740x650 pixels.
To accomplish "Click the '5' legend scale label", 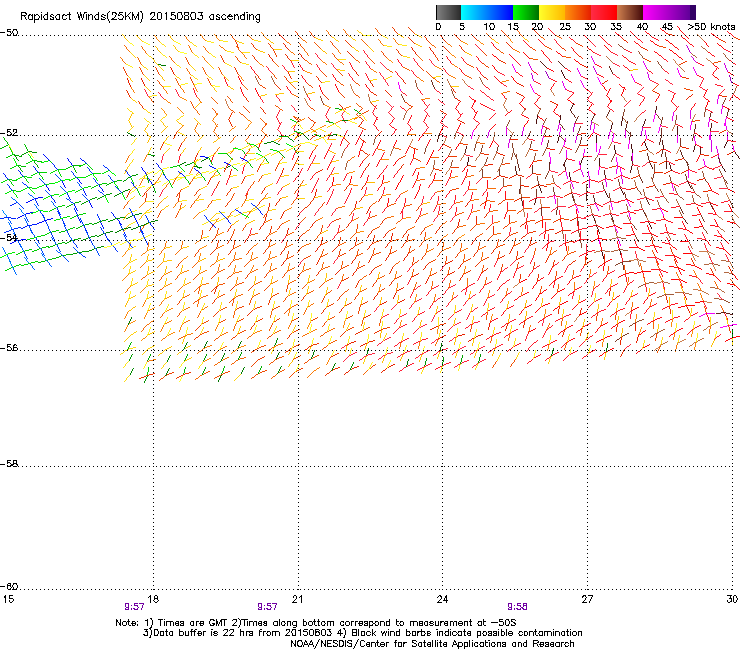I will click(462, 27).
